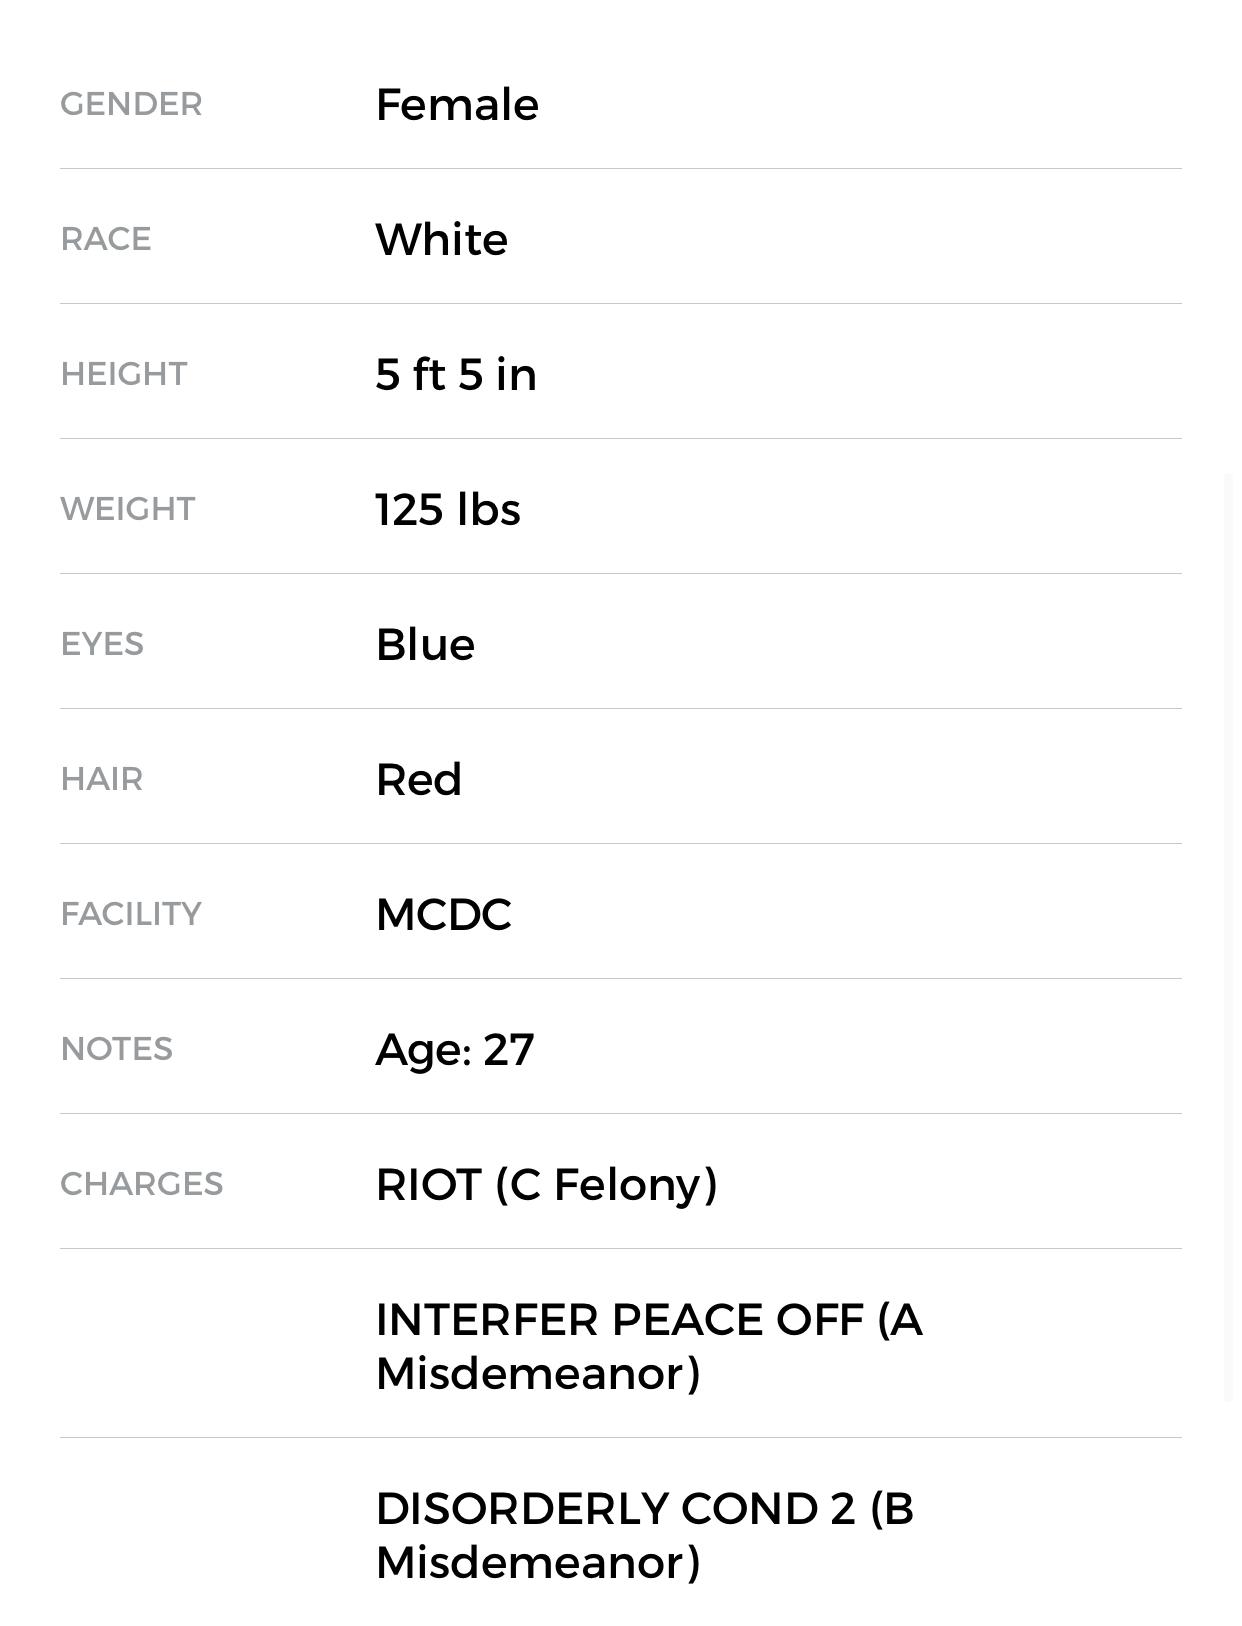1242x1626 pixels.
Task: Click the DISORDERLY COND 2 charge entry
Action: click(x=644, y=1535)
